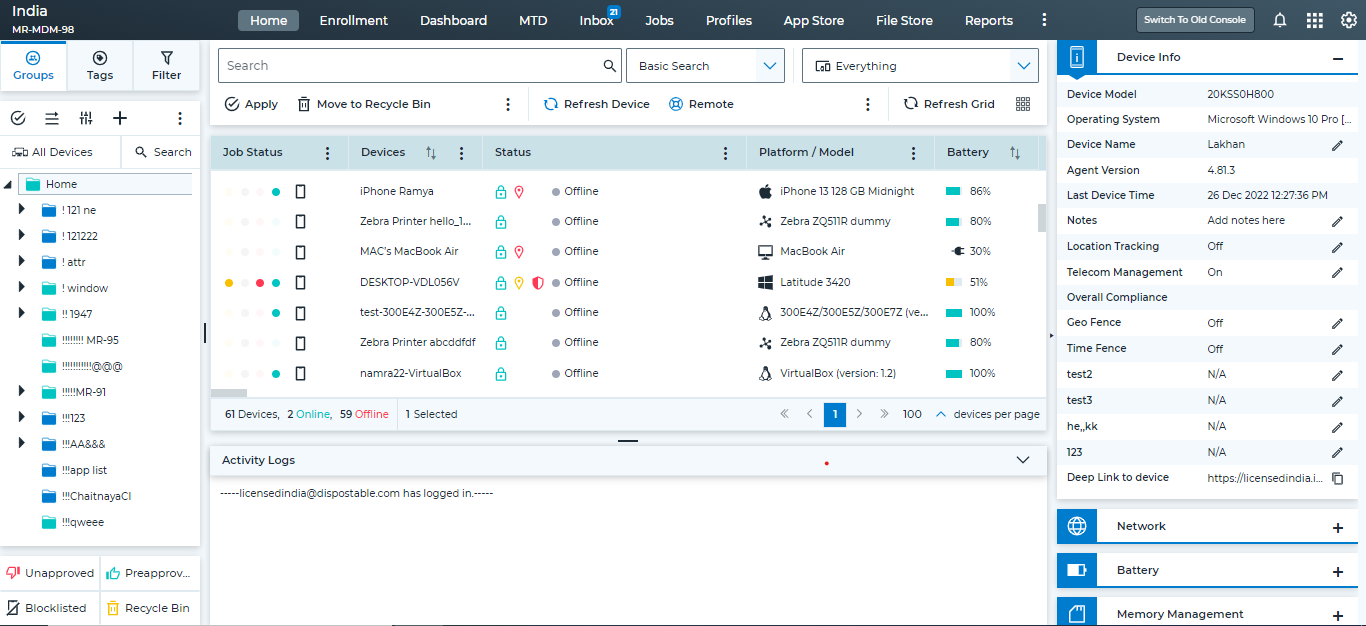This screenshot has width=1366, height=626.
Task: Click the search magnifier icon
Action: [x=610, y=66]
